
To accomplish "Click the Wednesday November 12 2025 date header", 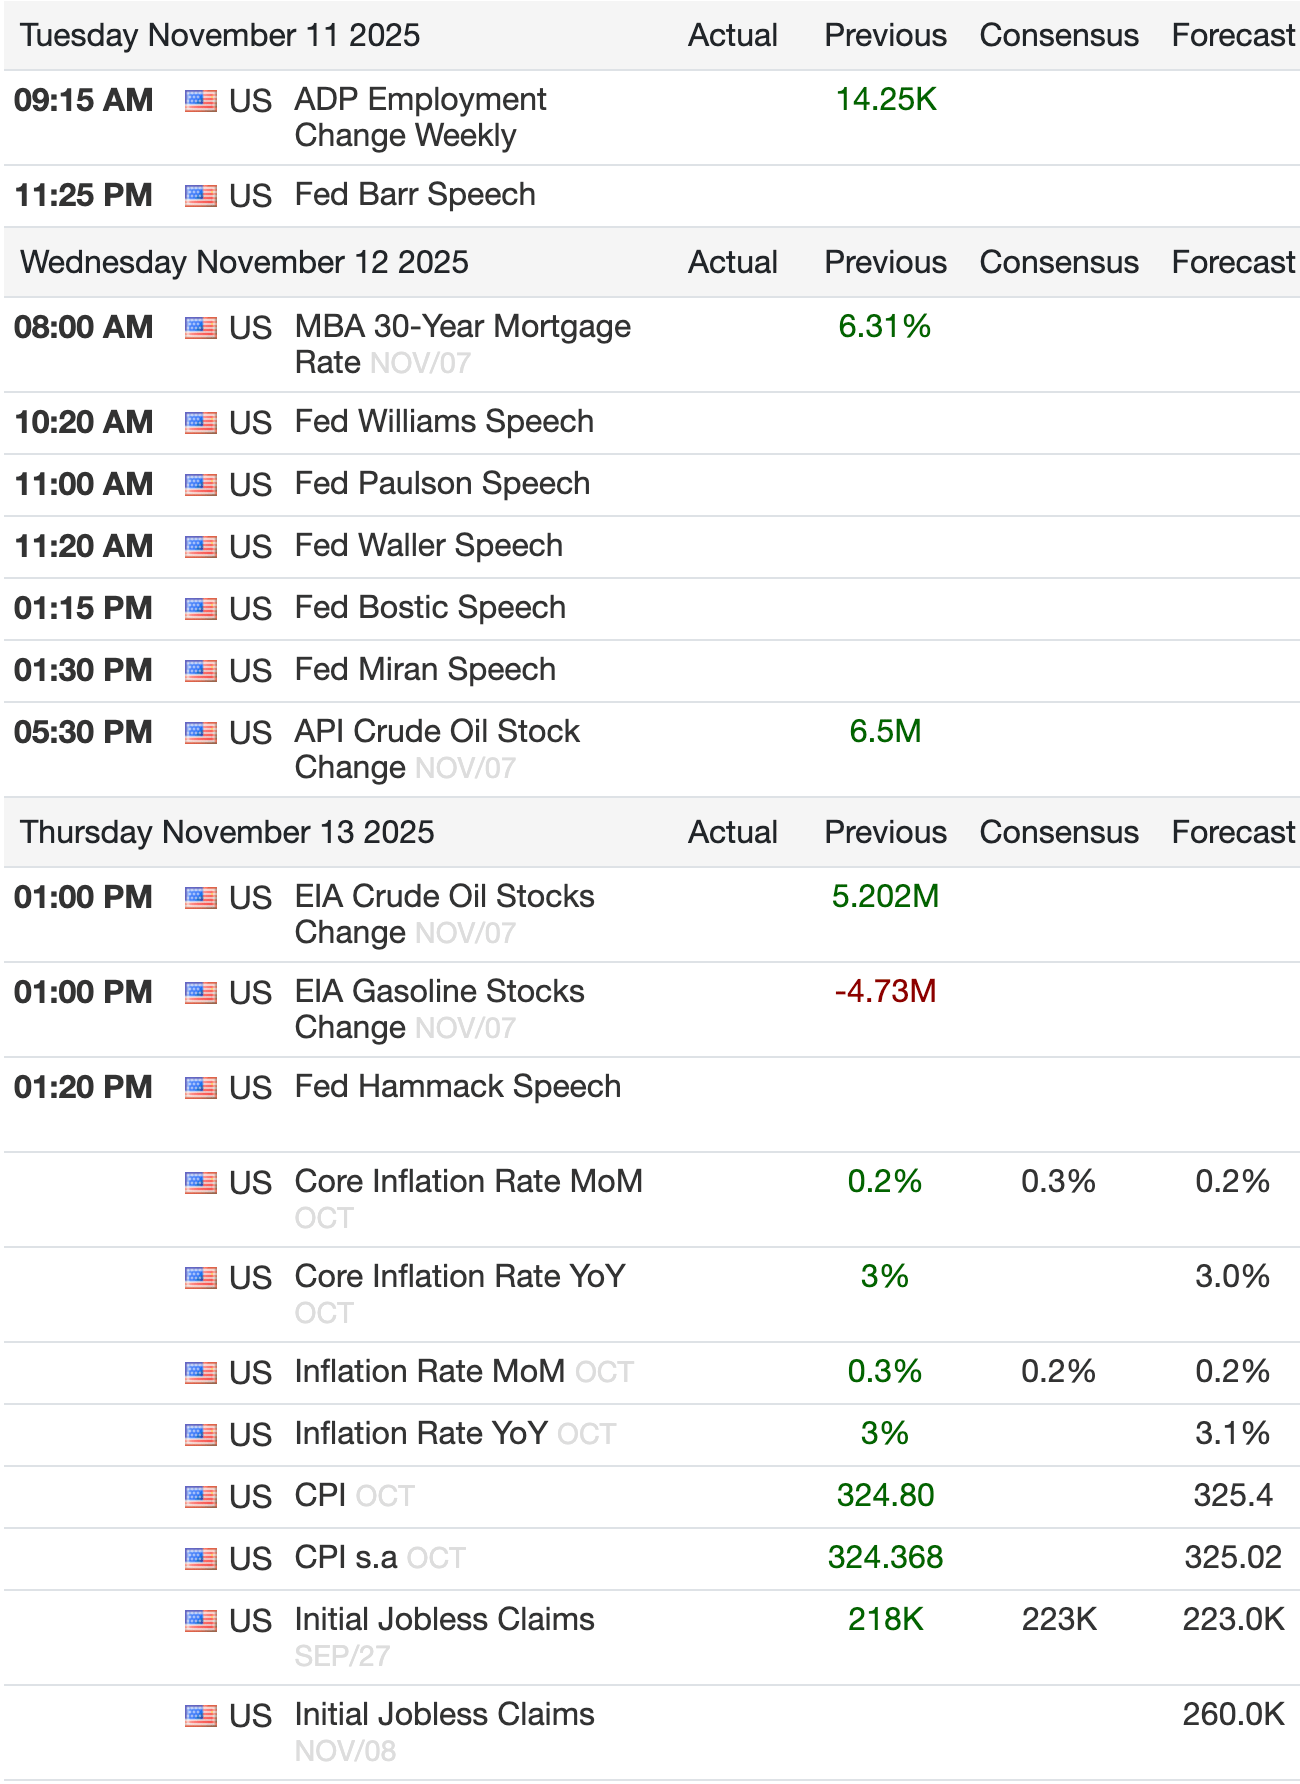I will (244, 263).
